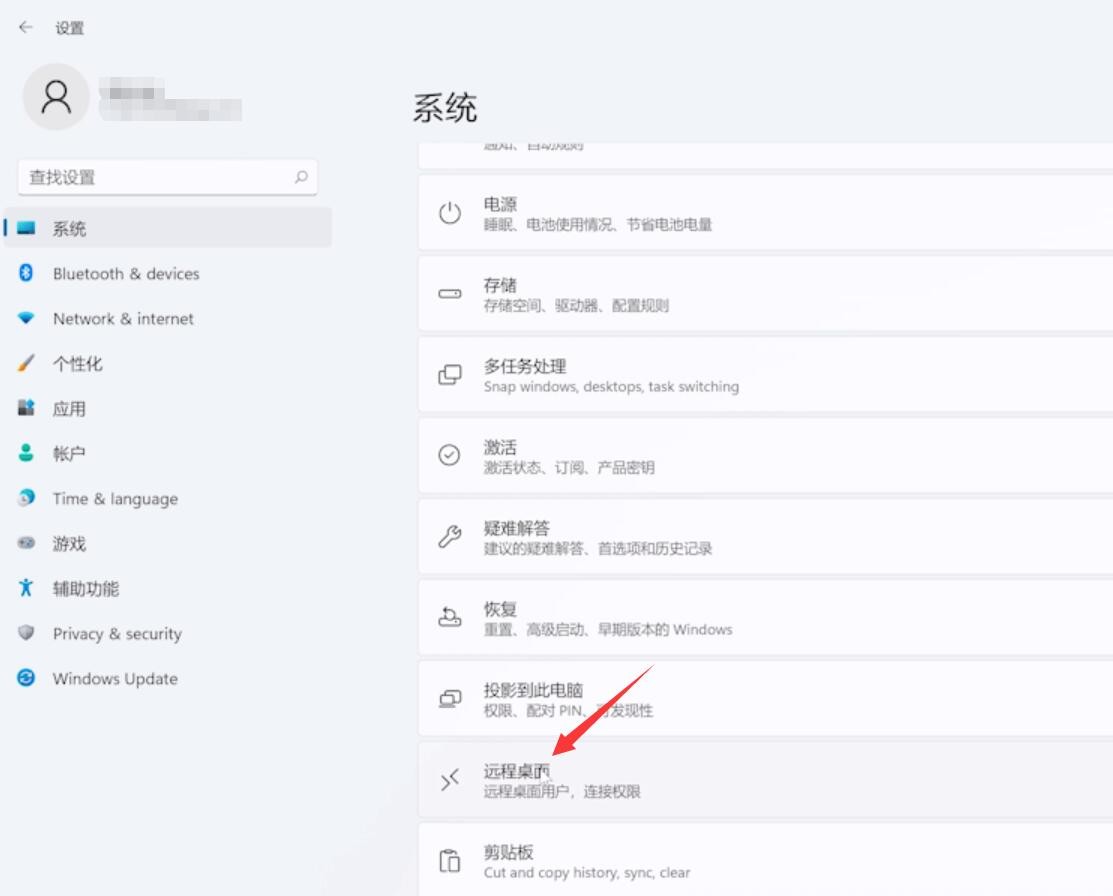Open the 应用 settings section
The image size is (1113, 896).
[x=69, y=409]
